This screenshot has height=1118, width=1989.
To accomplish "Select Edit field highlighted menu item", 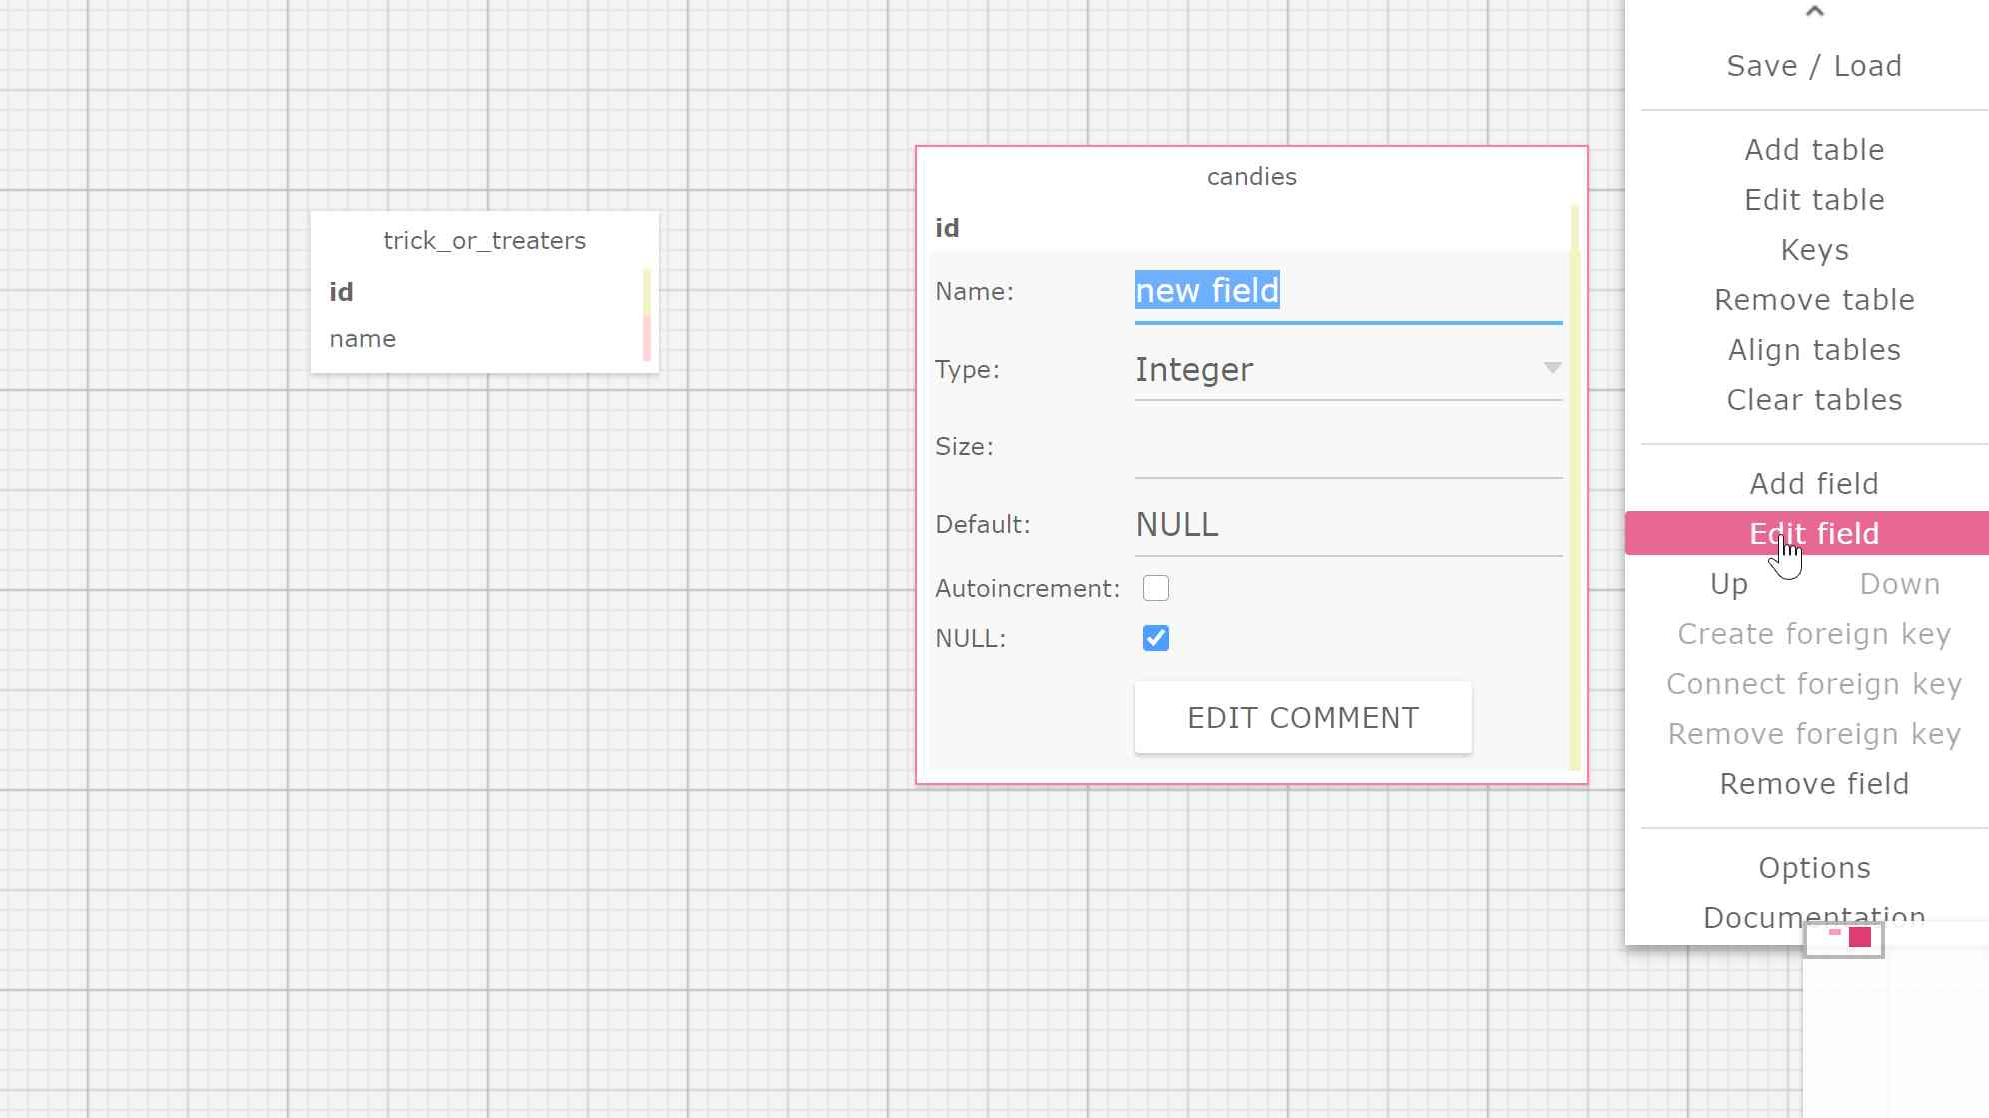I will 1813,533.
